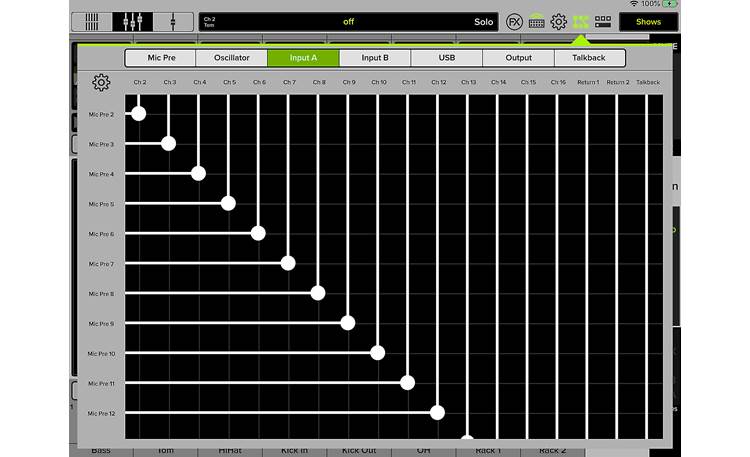Screen dimensions: 750x457
Task: Open the overview grid view icon
Action: tap(92, 22)
